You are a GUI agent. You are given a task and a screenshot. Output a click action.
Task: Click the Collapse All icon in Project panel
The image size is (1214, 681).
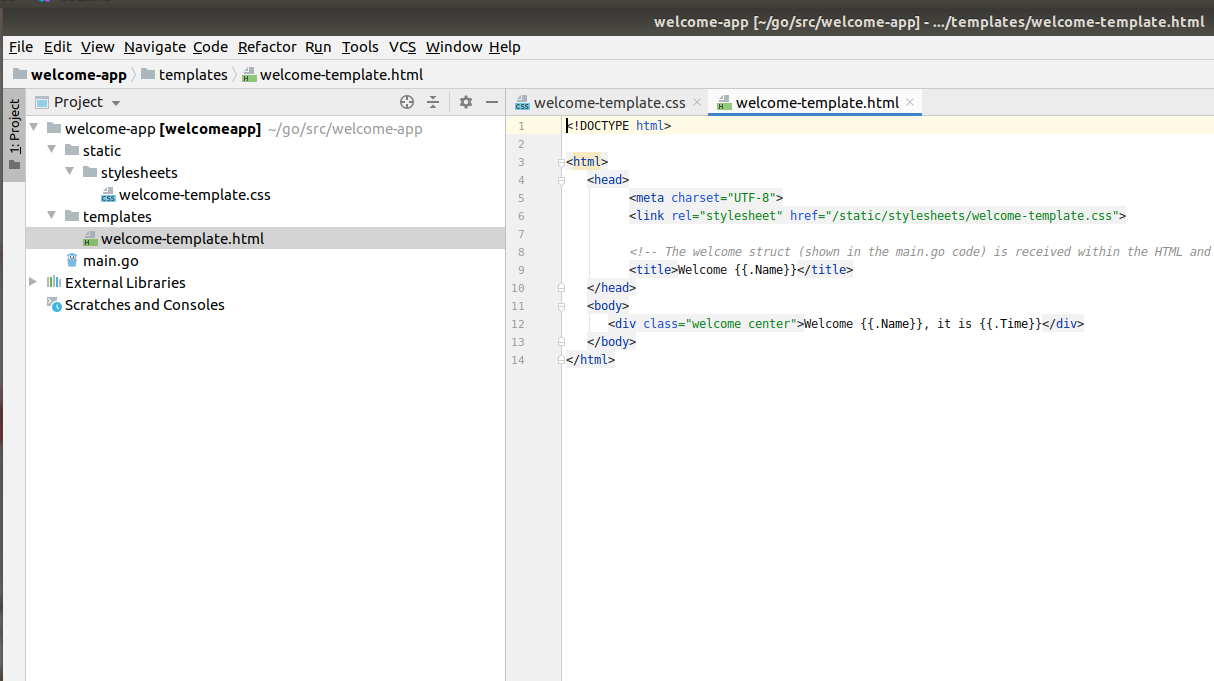[433, 102]
